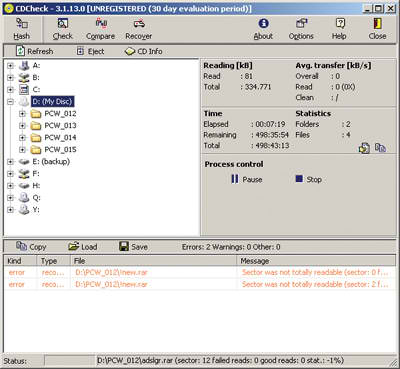Sort log by the File column

pyautogui.click(x=153, y=261)
